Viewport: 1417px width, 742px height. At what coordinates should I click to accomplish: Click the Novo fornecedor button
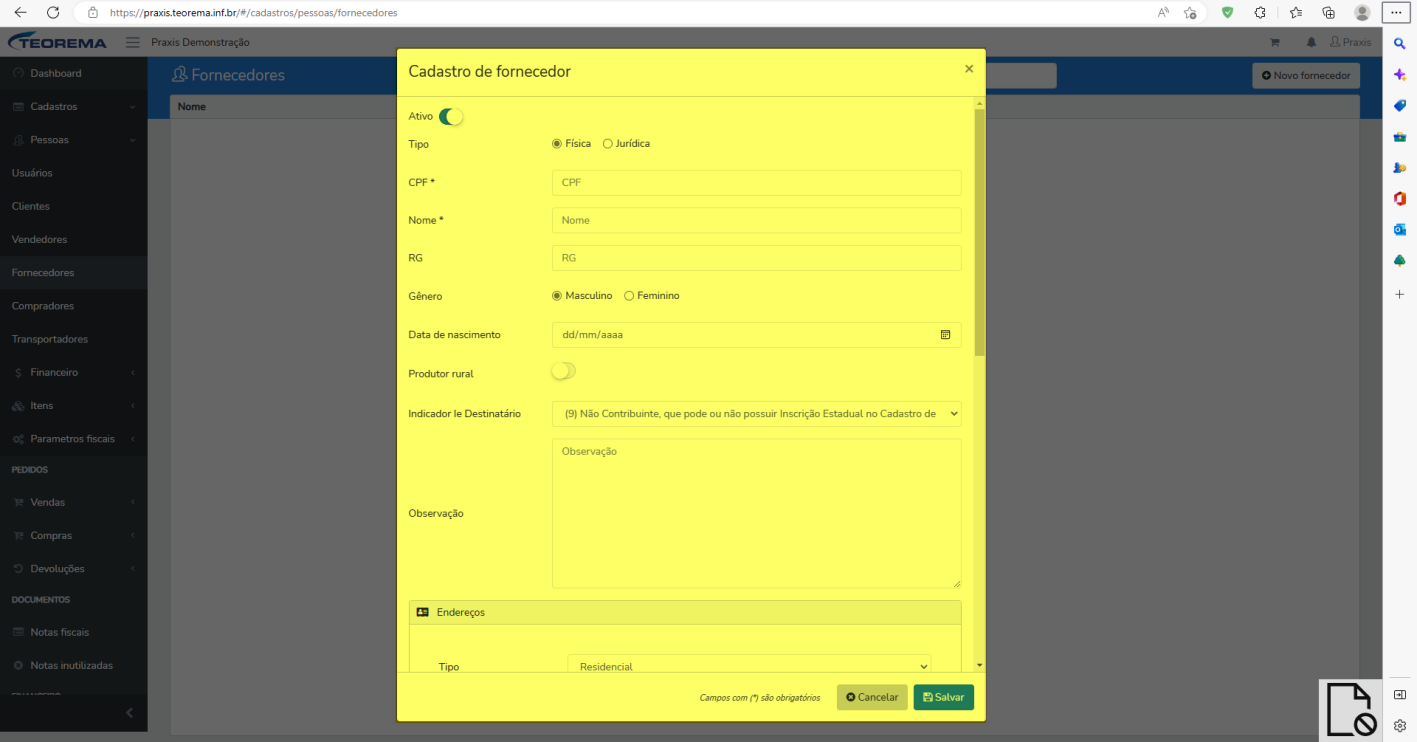pyautogui.click(x=1306, y=76)
